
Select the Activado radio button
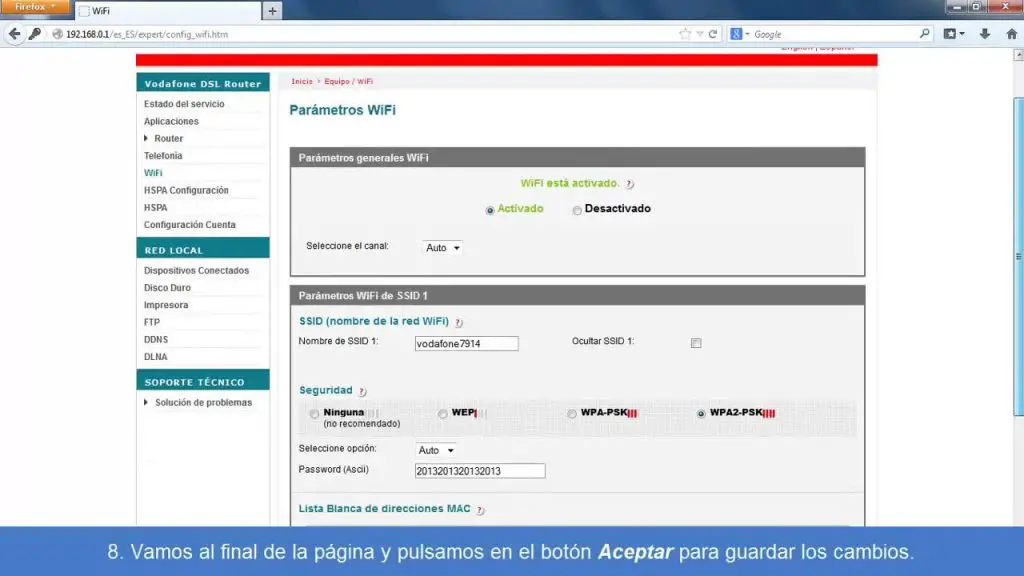point(489,209)
